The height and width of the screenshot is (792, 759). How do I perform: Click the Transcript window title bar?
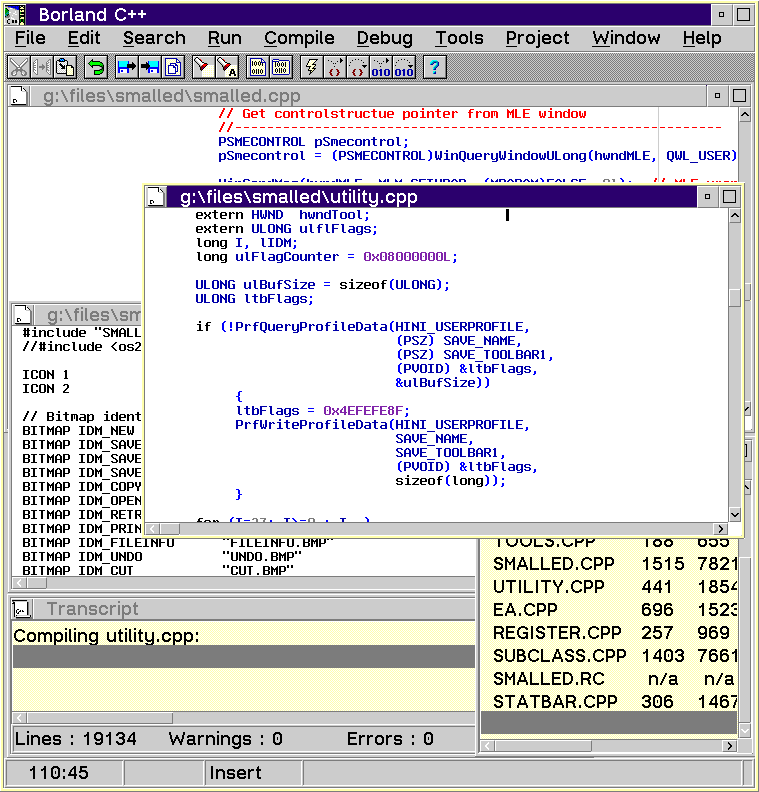tap(254, 609)
